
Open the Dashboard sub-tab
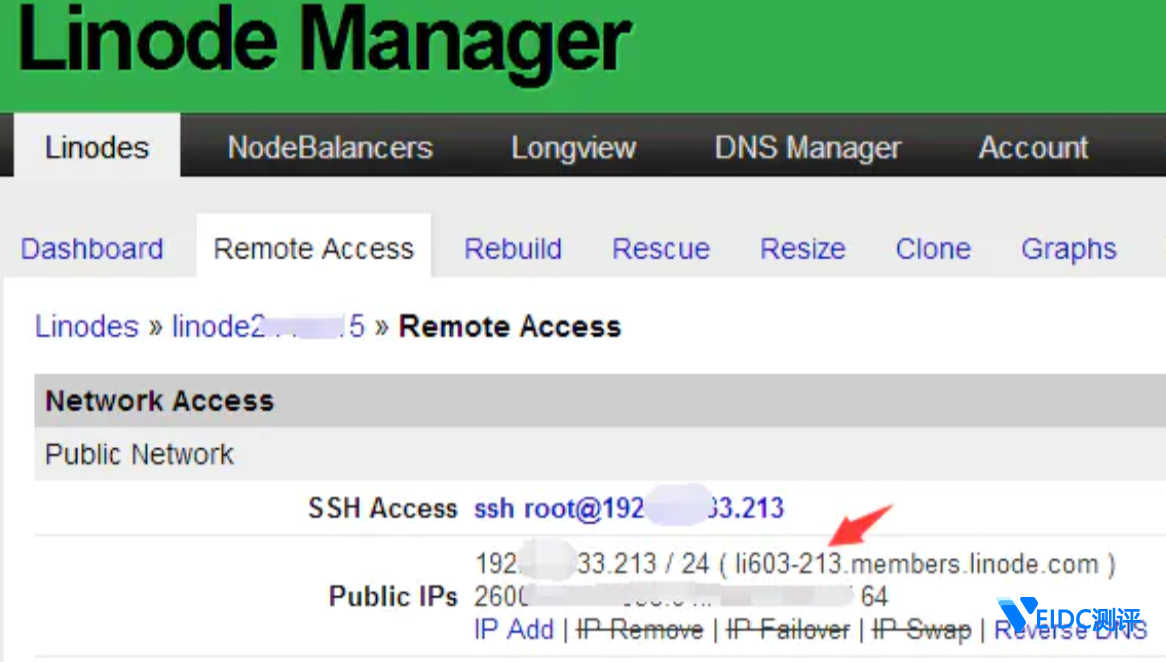pos(92,249)
